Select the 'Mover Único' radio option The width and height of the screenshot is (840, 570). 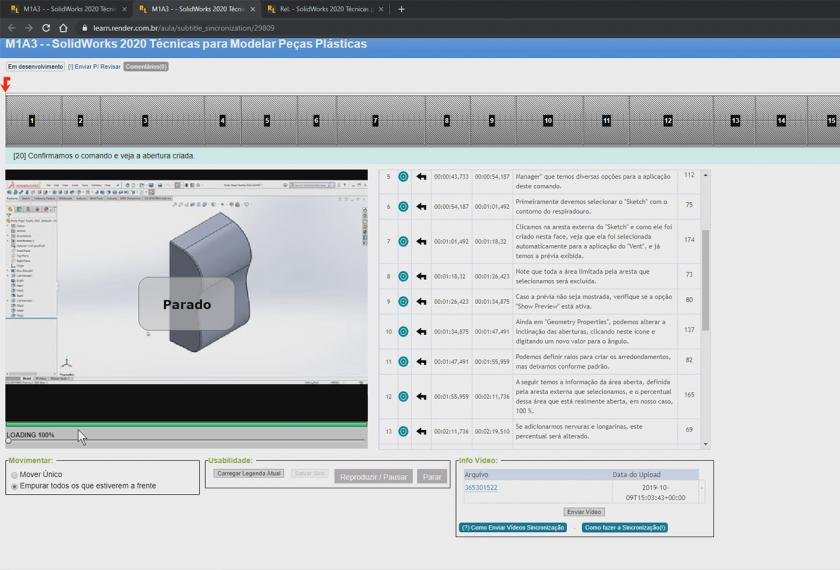pos(14,475)
